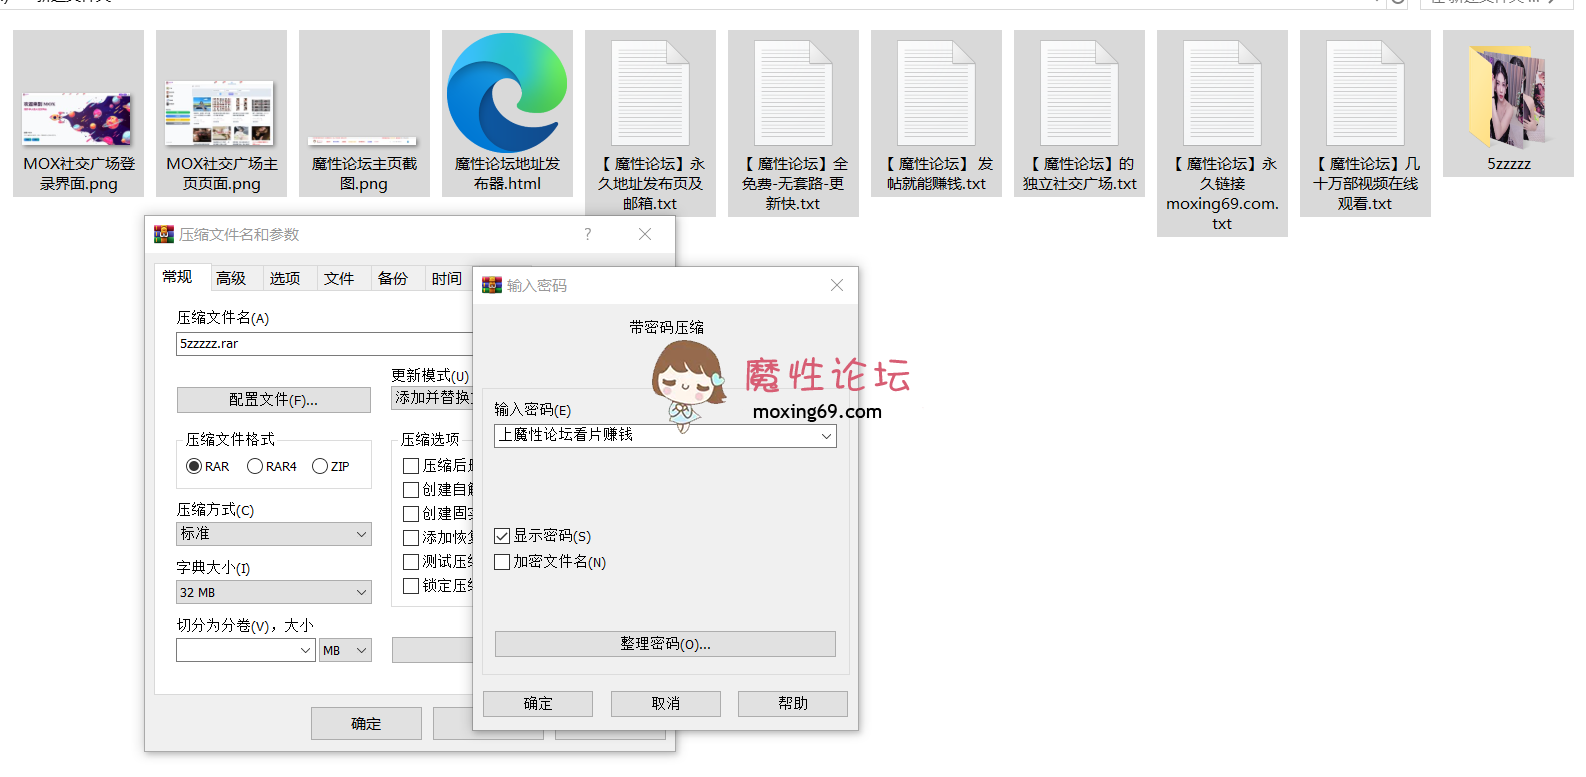Switch to the 常规 tab

pyautogui.click(x=178, y=277)
